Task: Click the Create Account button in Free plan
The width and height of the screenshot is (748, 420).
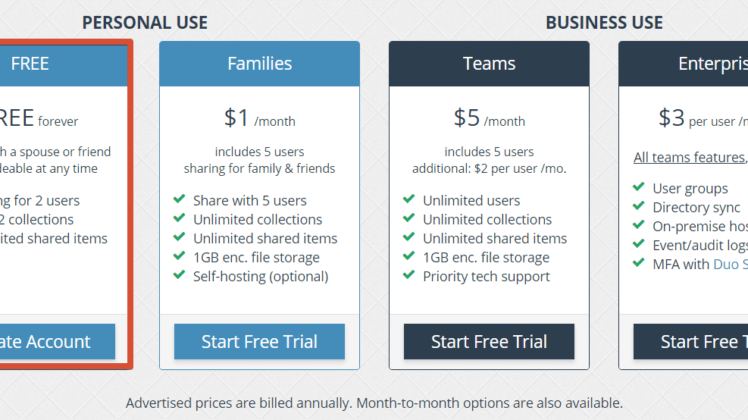Action: click(x=57, y=342)
